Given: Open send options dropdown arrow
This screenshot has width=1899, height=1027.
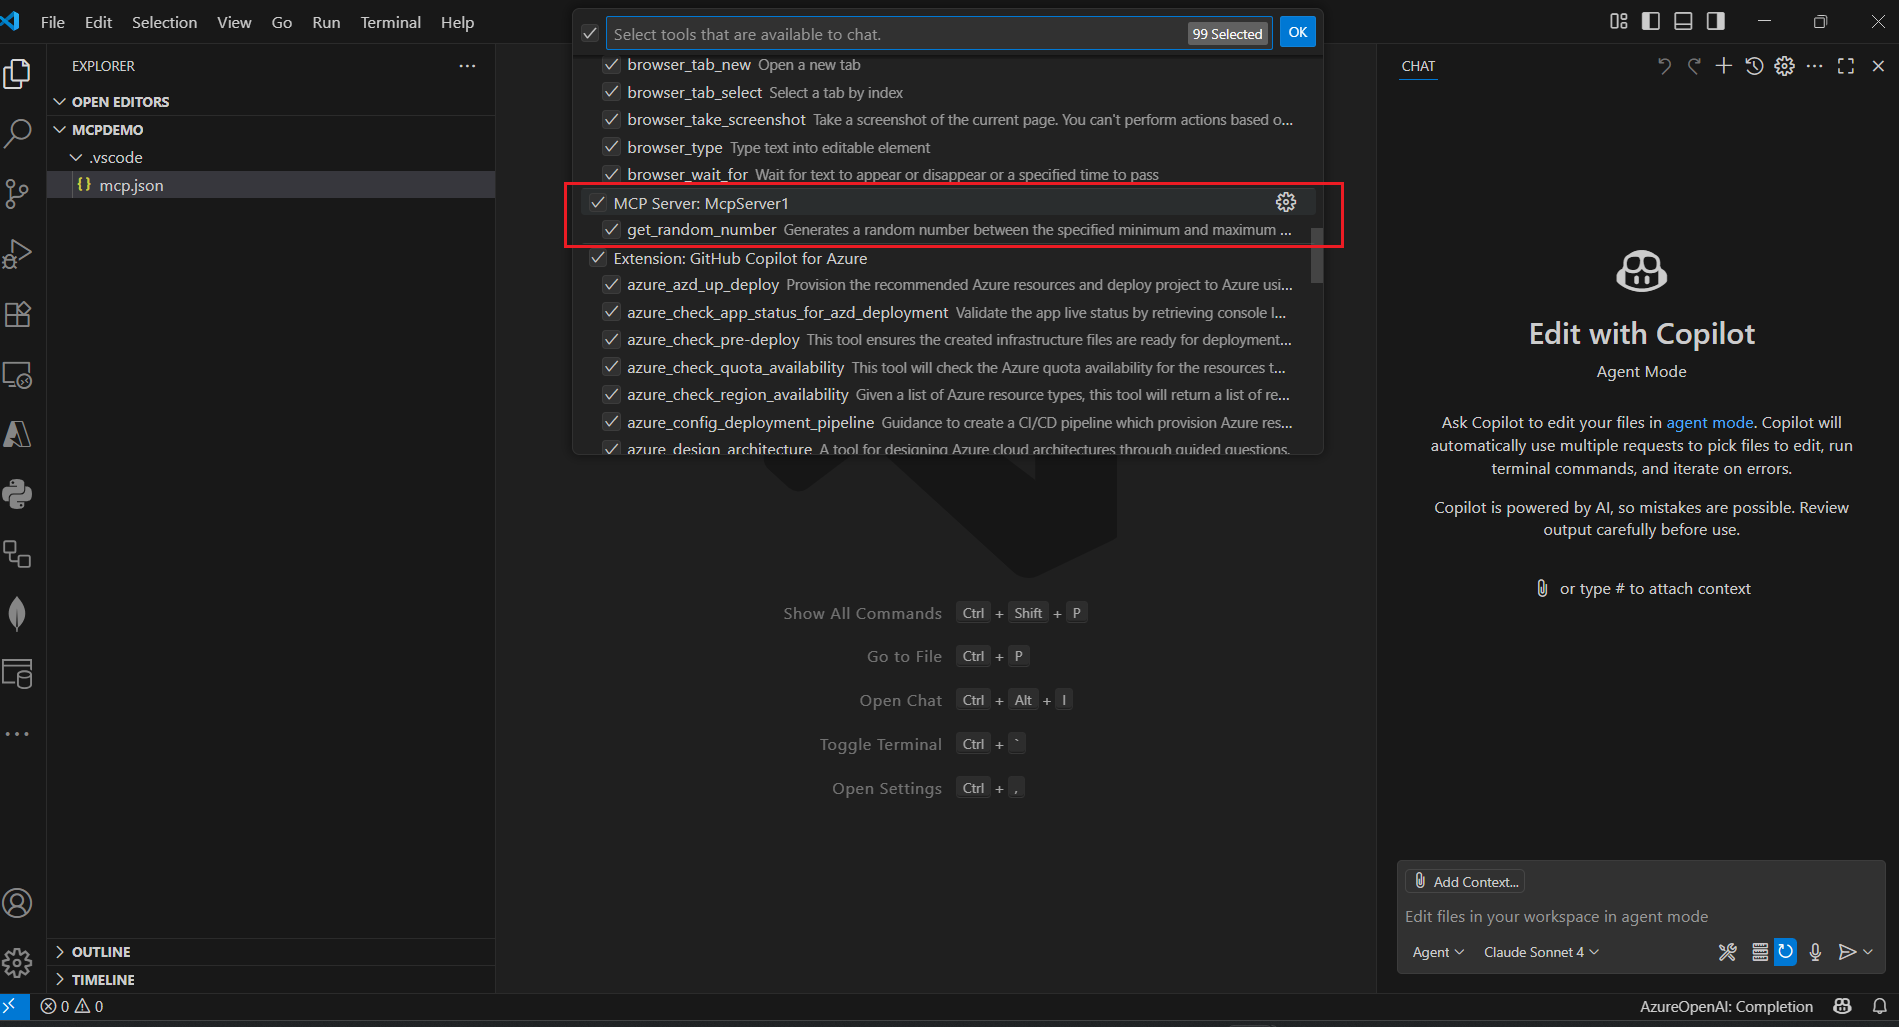Looking at the screenshot, I should pos(1868,952).
